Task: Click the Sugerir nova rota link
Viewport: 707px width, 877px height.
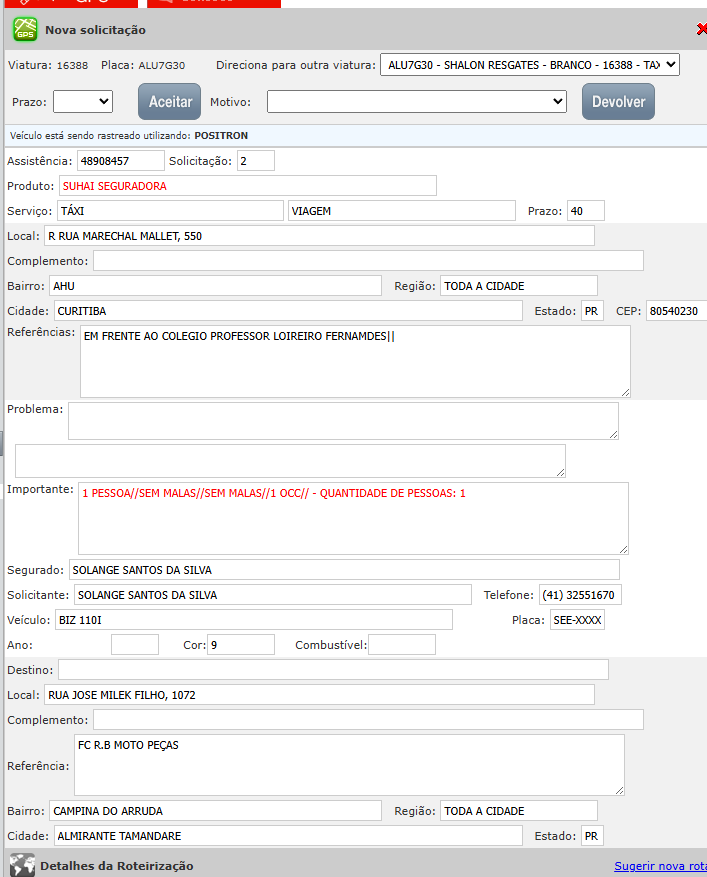Action: tap(661, 866)
